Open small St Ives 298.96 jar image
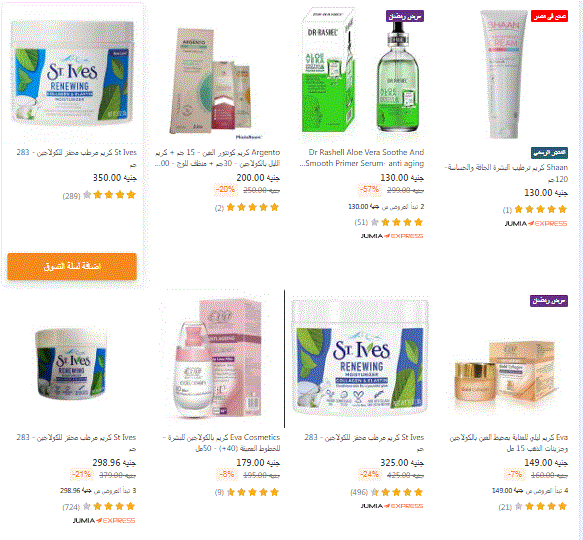The image size is (583, 540). coord(72,363)
